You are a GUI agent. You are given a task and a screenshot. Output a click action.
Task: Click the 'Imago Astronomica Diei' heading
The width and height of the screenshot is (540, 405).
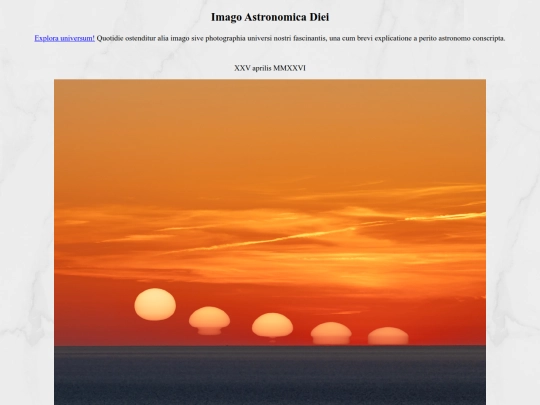pos(270,17)
